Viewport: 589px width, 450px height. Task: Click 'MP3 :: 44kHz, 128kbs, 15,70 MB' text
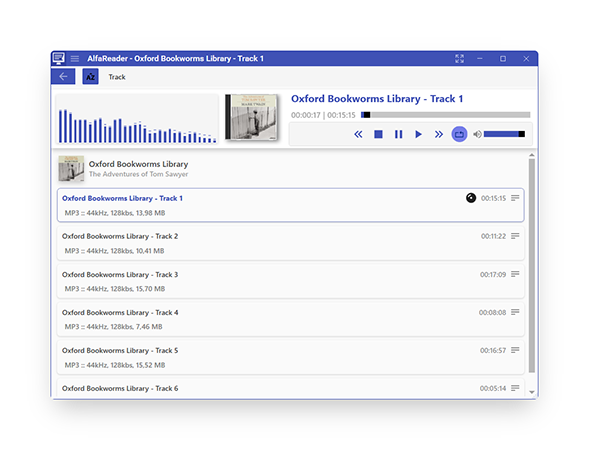[115, 289]
